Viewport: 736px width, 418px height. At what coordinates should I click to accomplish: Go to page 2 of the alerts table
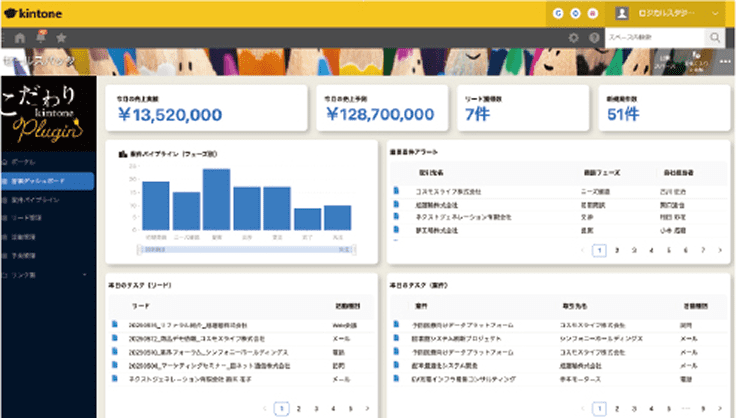(x=618, y=251)
